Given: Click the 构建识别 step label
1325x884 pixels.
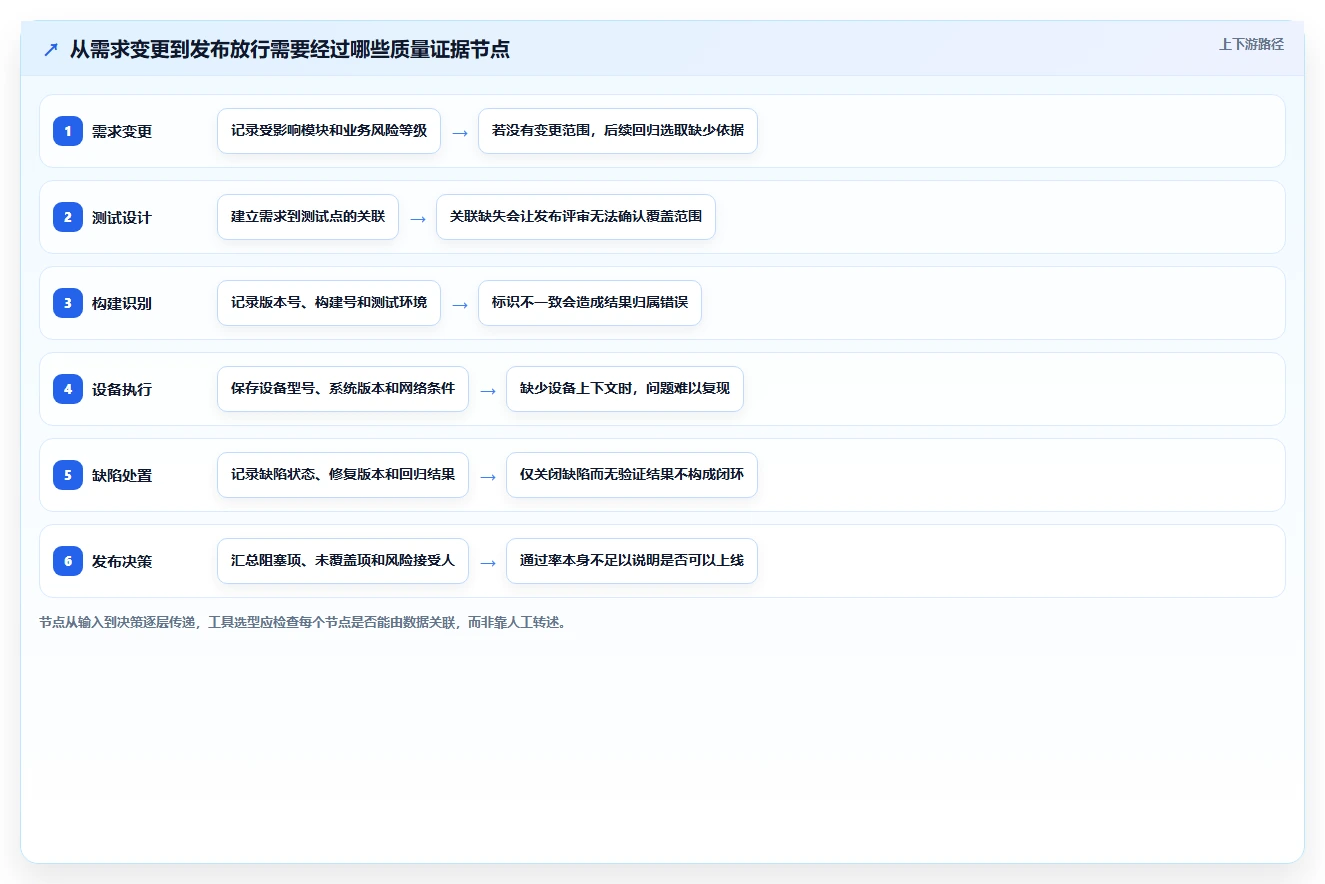Looking at the screenshot, I should [x=122, y=304].
